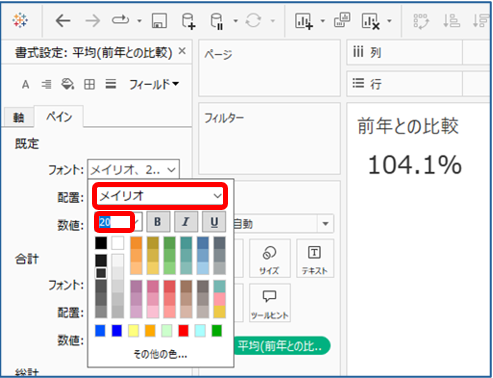
Task: Select the Font format icon (A)
Action: click(x=25, y=85)
